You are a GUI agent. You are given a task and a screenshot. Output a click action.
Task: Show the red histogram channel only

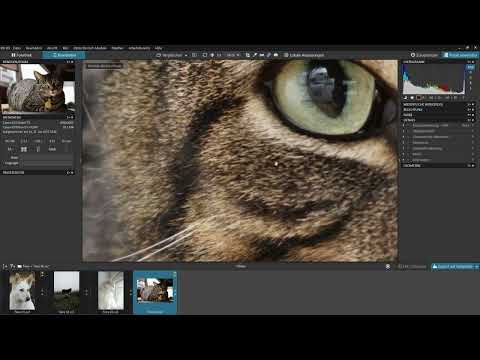tap(470, 72)
